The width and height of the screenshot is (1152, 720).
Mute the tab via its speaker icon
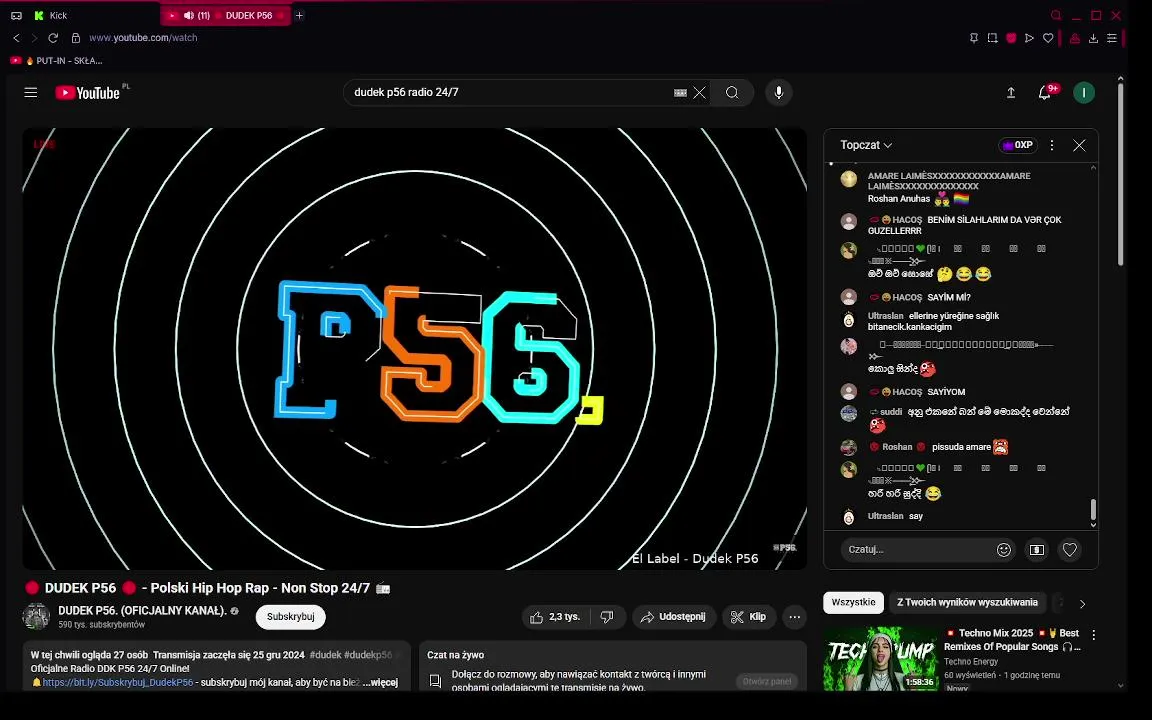coord(189,15)
